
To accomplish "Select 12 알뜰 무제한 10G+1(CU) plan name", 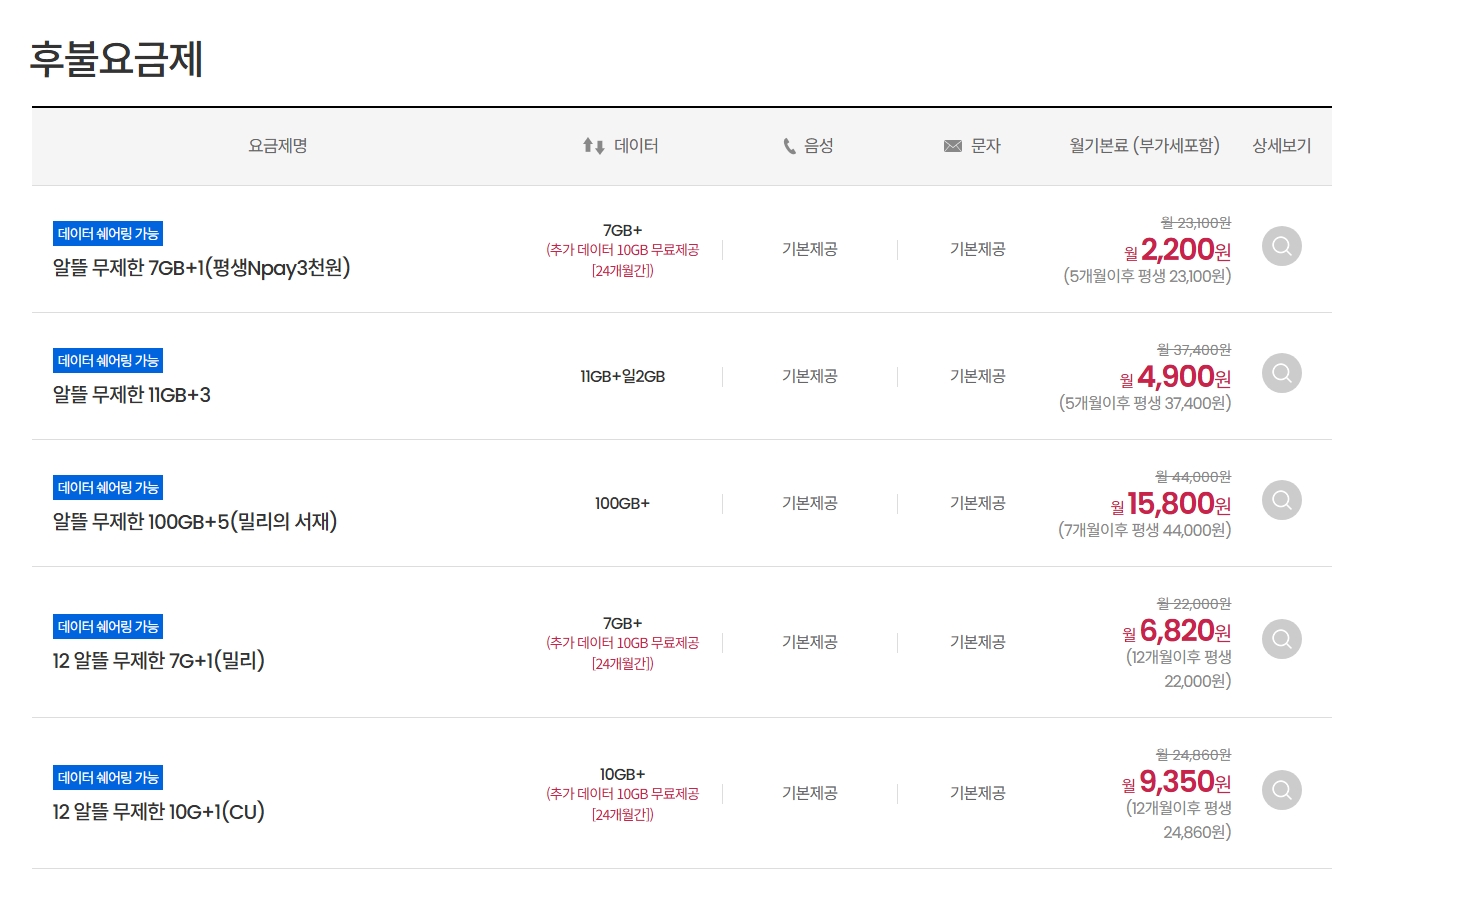I will (x=158, y=812).
